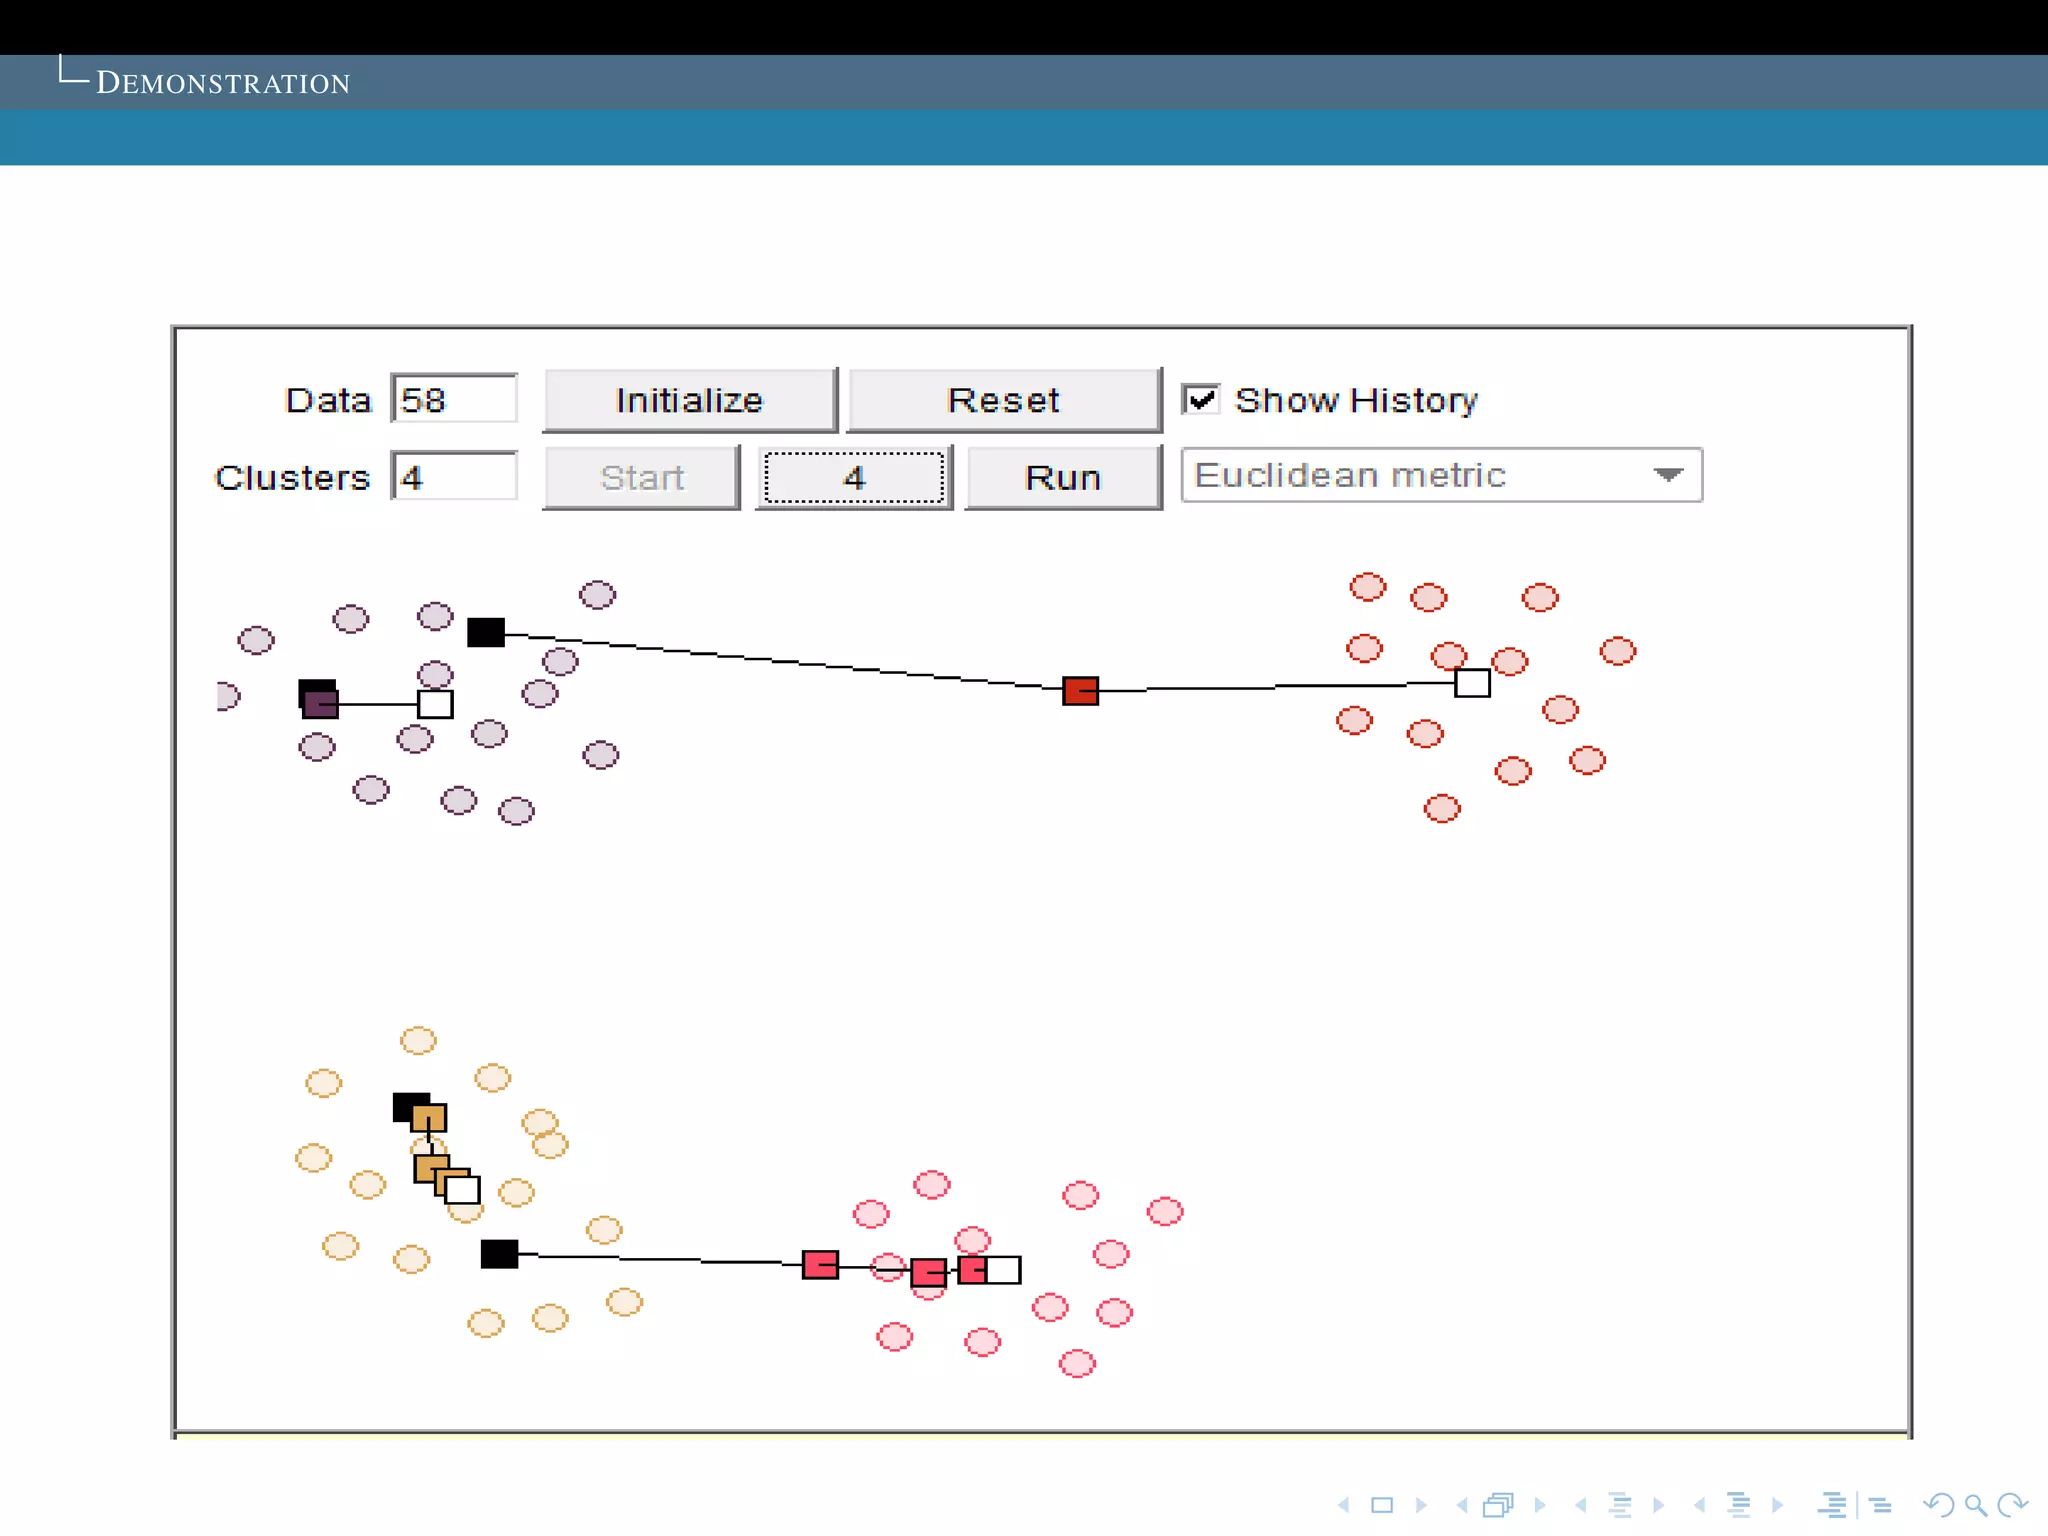Click the subsection lines navigation icon
Screen dimensions: 2048x1536
click(1621, 1505)
